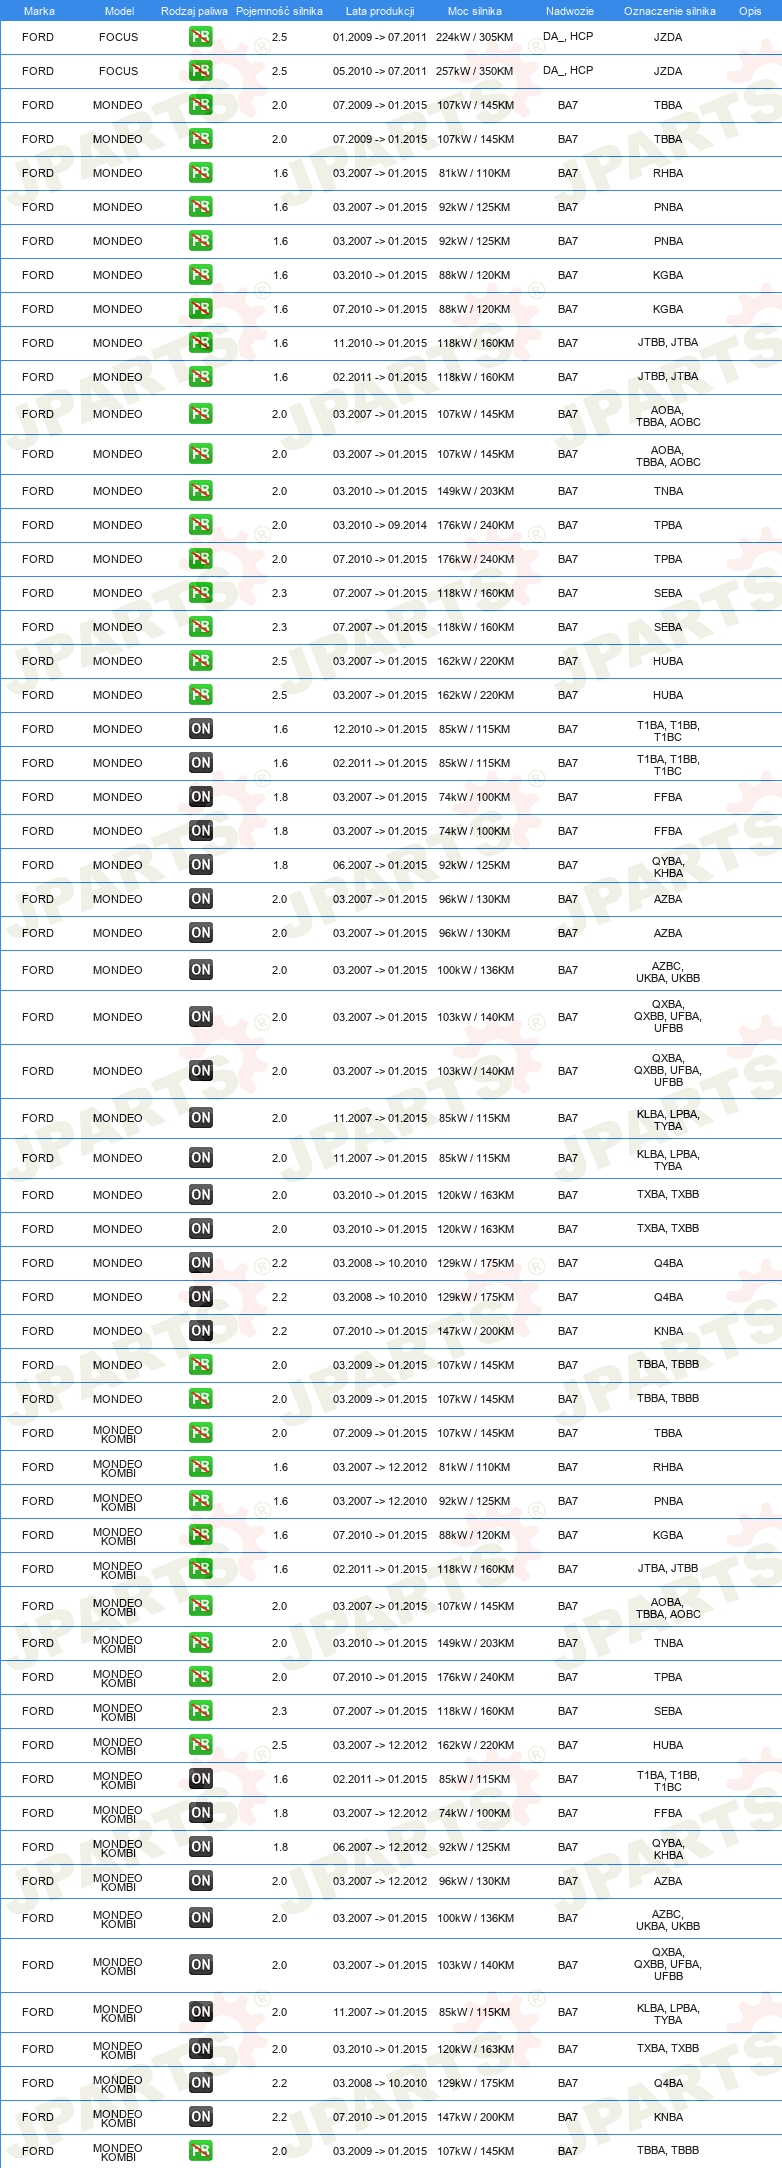782x2168 pixels.
Task: Click the '06.2007 -> 12.2012' production years cell
Action: pyautogui.click(x=380, y=1847)
